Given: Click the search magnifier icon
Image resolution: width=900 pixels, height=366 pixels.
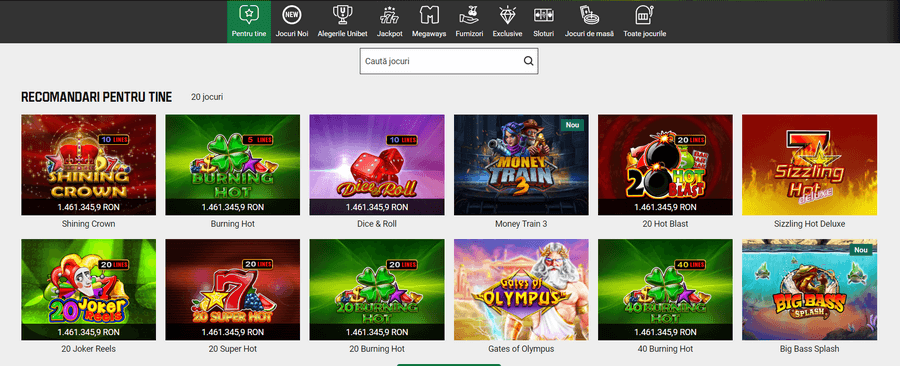Looking at the screenshot, I should pos(528,61).
